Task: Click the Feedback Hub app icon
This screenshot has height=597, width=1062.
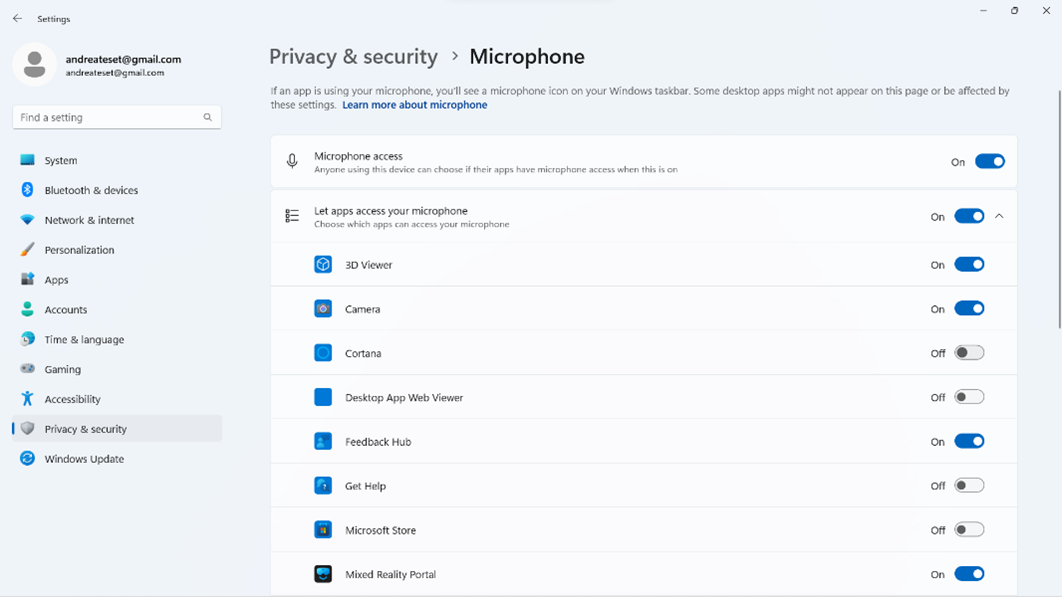Action: click(323, 441)
